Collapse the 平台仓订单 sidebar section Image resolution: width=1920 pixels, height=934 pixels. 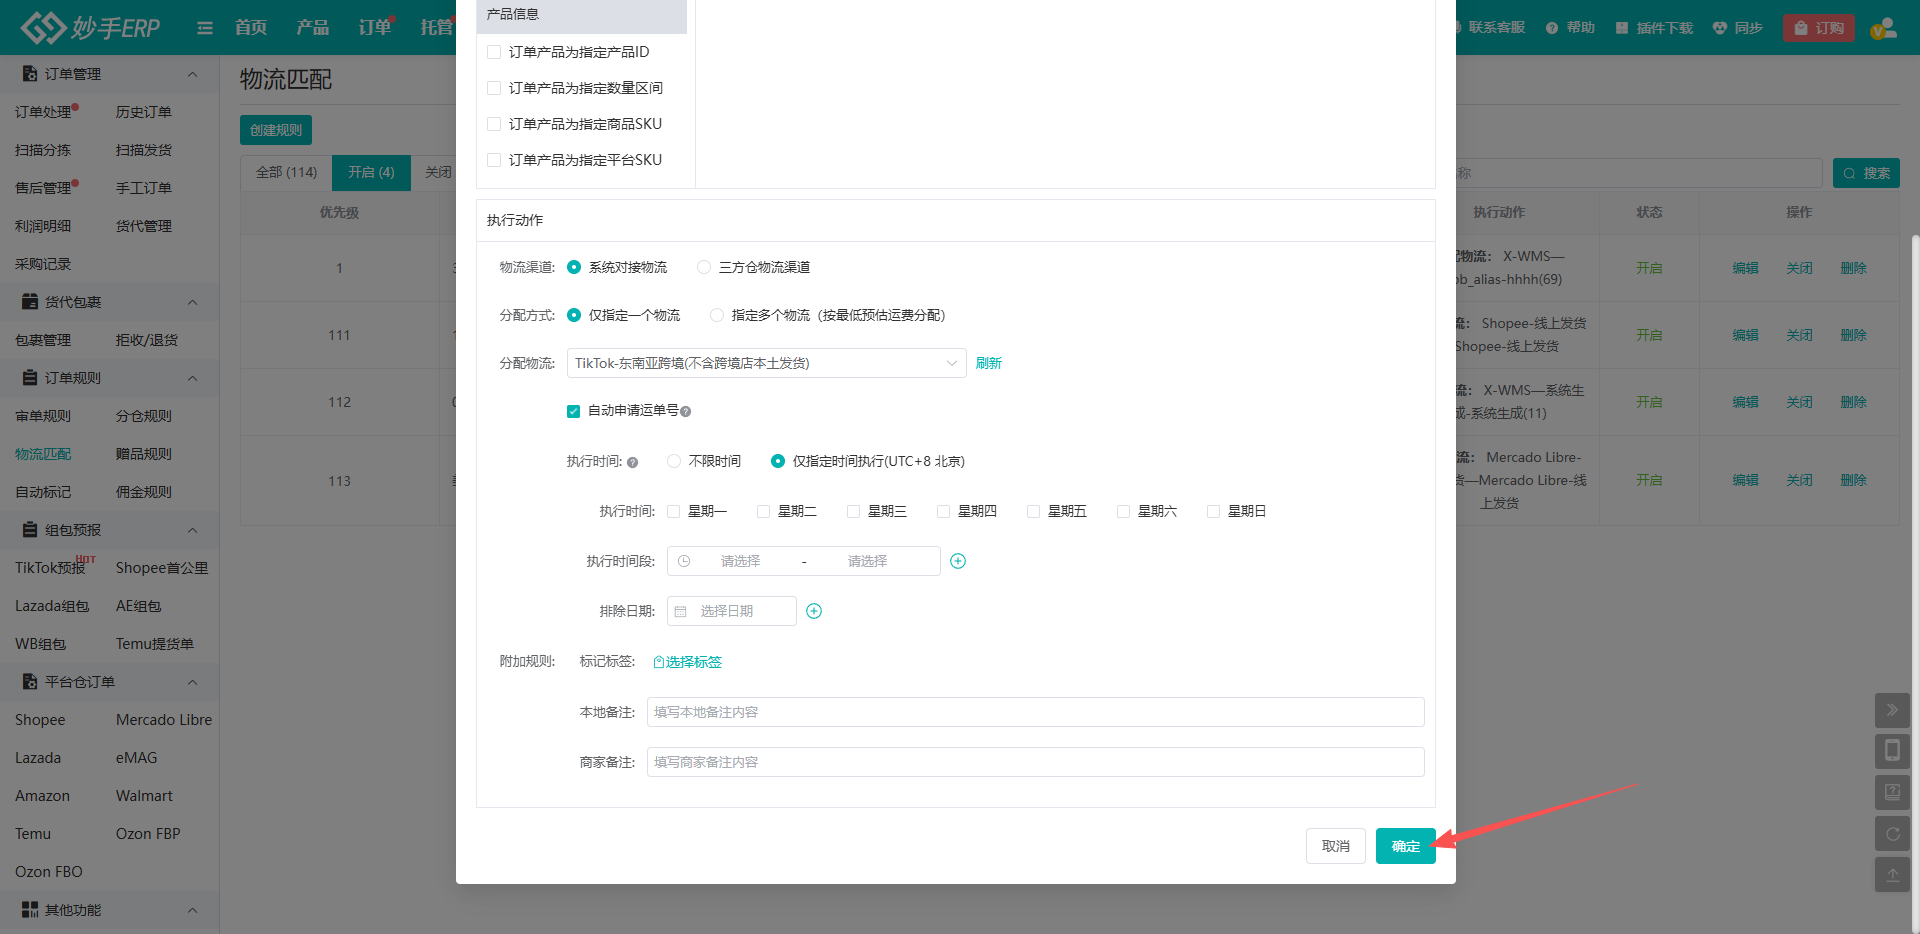(x=192, y=682)
